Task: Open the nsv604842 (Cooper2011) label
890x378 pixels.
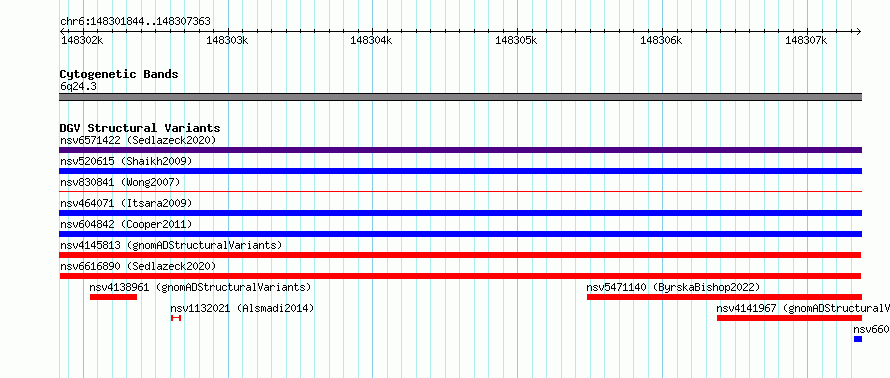Action: click(126, 224)
